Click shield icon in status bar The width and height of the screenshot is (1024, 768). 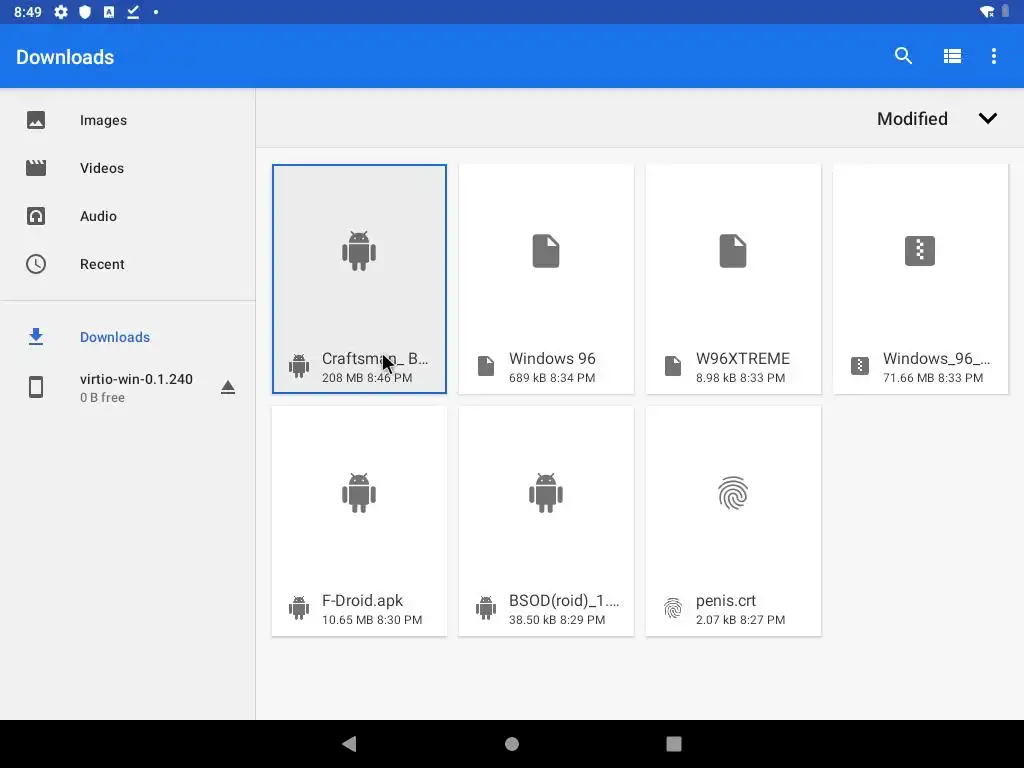pos(85,12)
